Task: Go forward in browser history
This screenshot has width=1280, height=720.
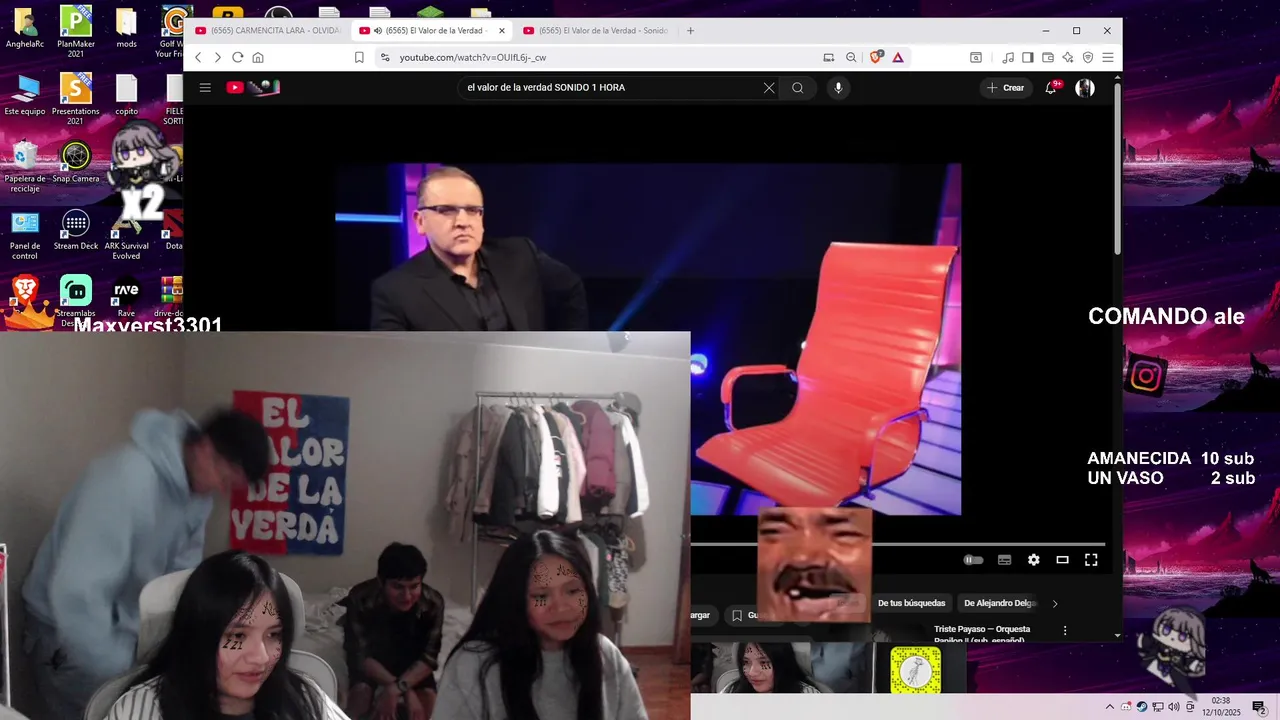Action: tap(217, 58)
